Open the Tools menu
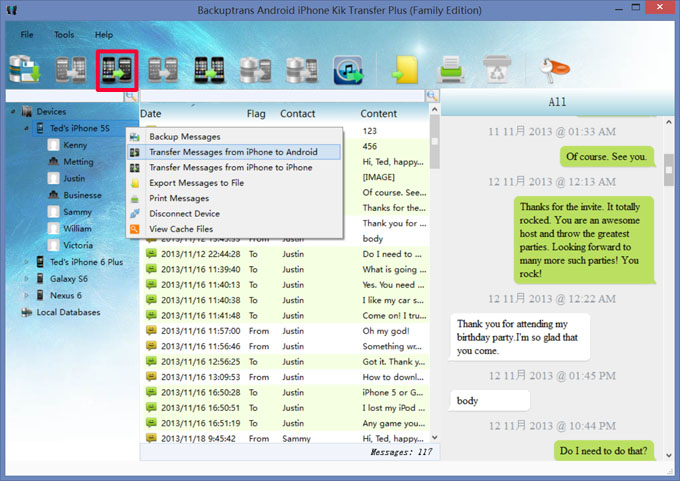The height and width of the screenshot is (481, 680). pyautogui.click(x=64, y=35)
